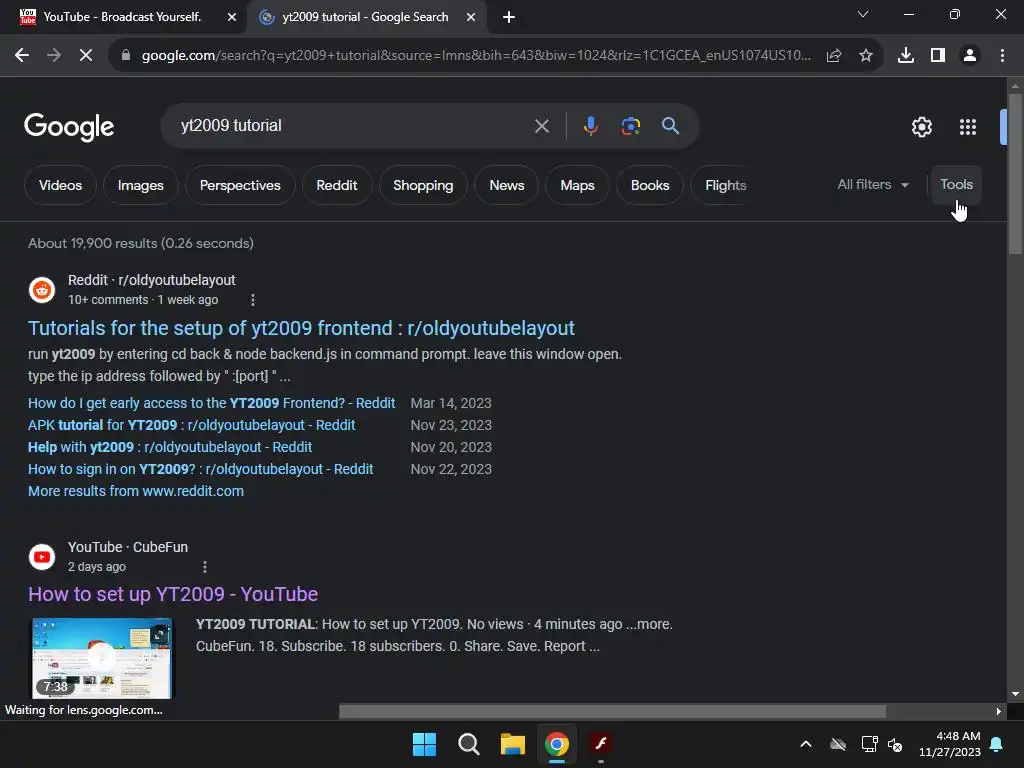Open Tutorials for the setup of yt2009 frontend
This screenshot has width=1024, height=768.
pyautogui.click(x=301, y=328)
